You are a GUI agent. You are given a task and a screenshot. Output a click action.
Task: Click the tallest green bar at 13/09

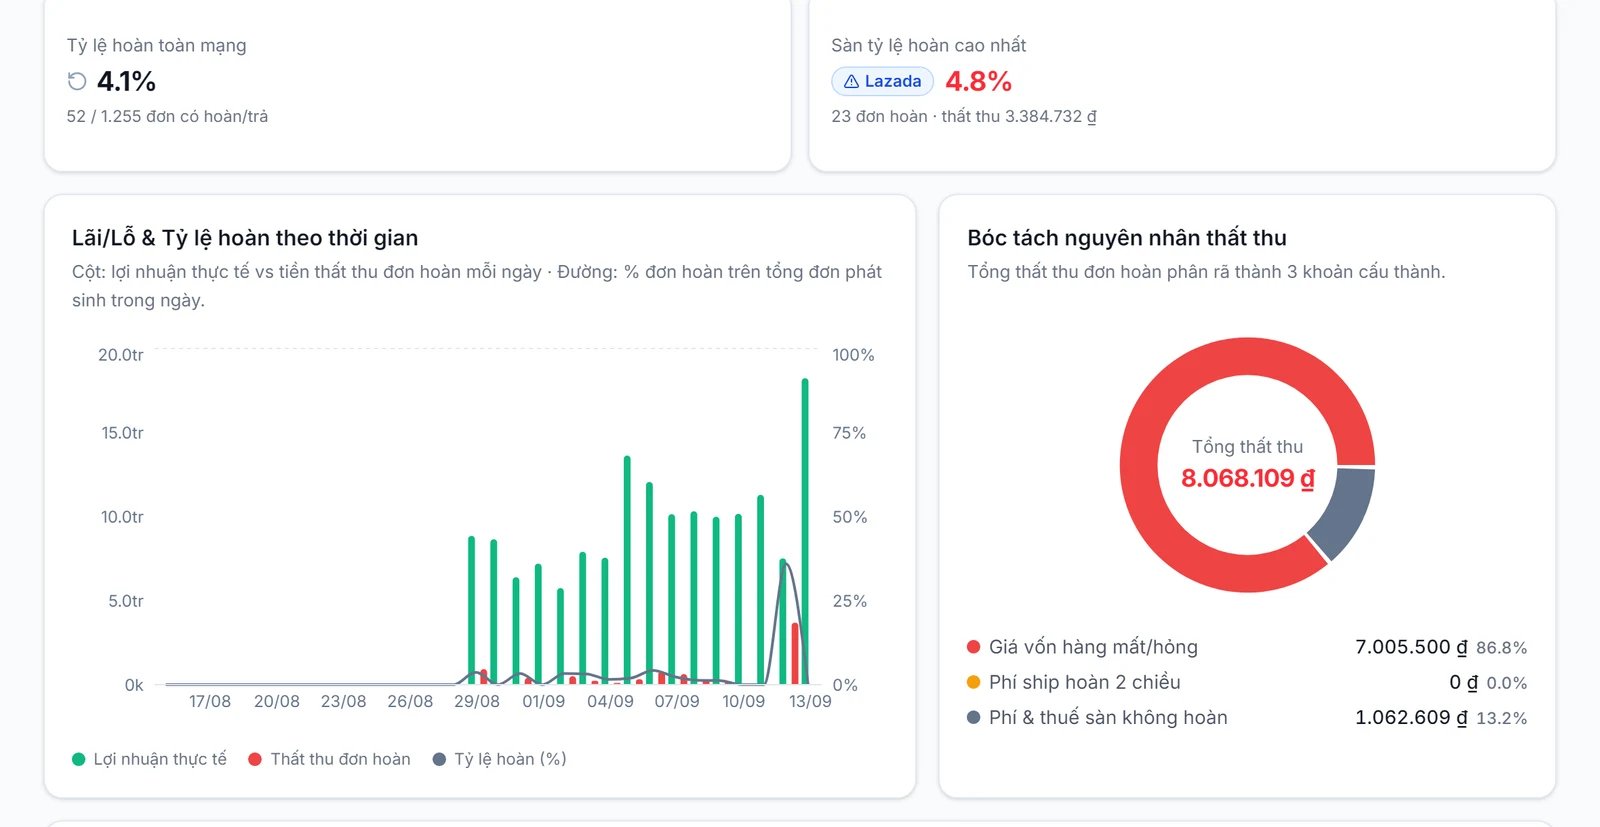[x=805, y=531]
